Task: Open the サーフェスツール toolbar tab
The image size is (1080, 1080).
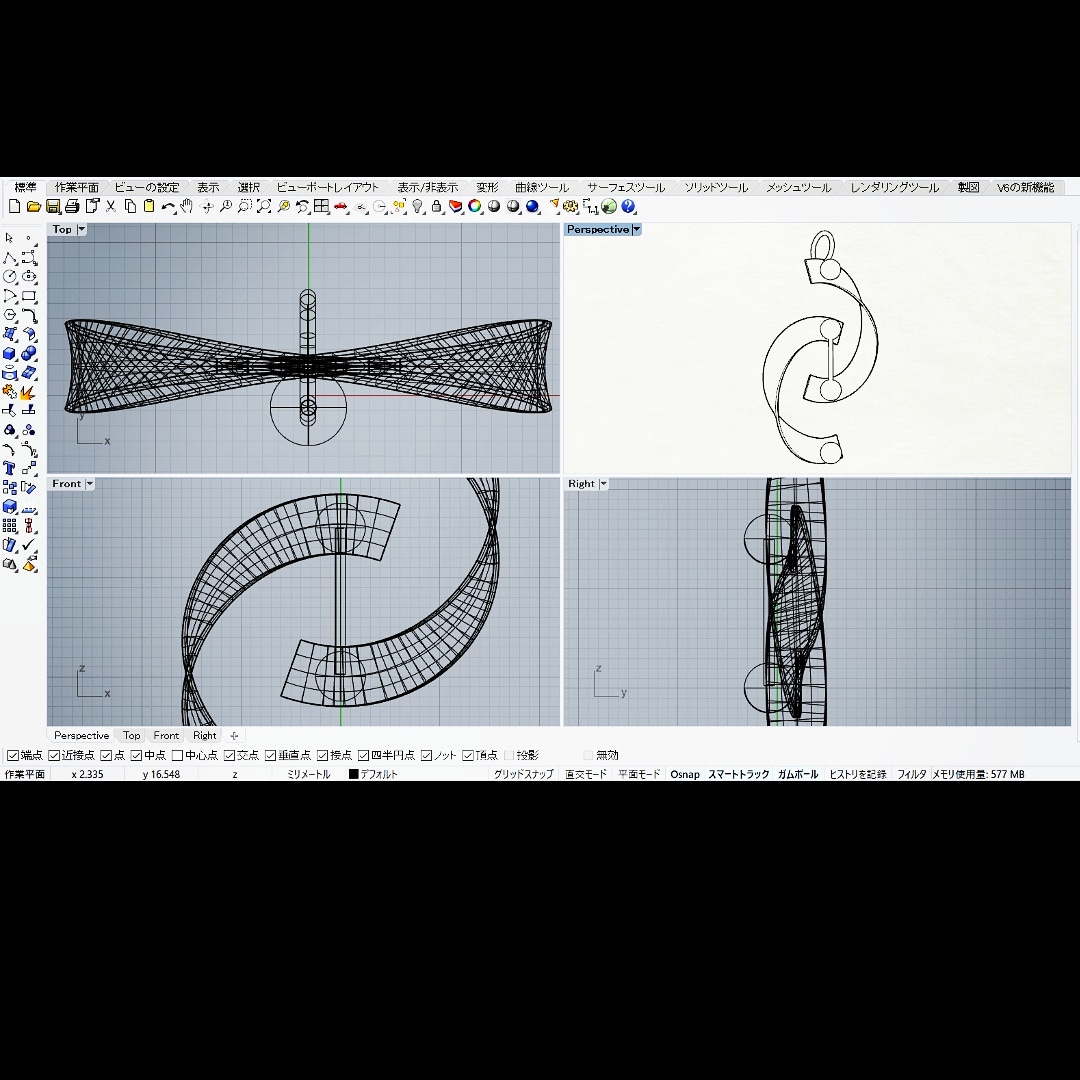Action: tap(626, 187)
